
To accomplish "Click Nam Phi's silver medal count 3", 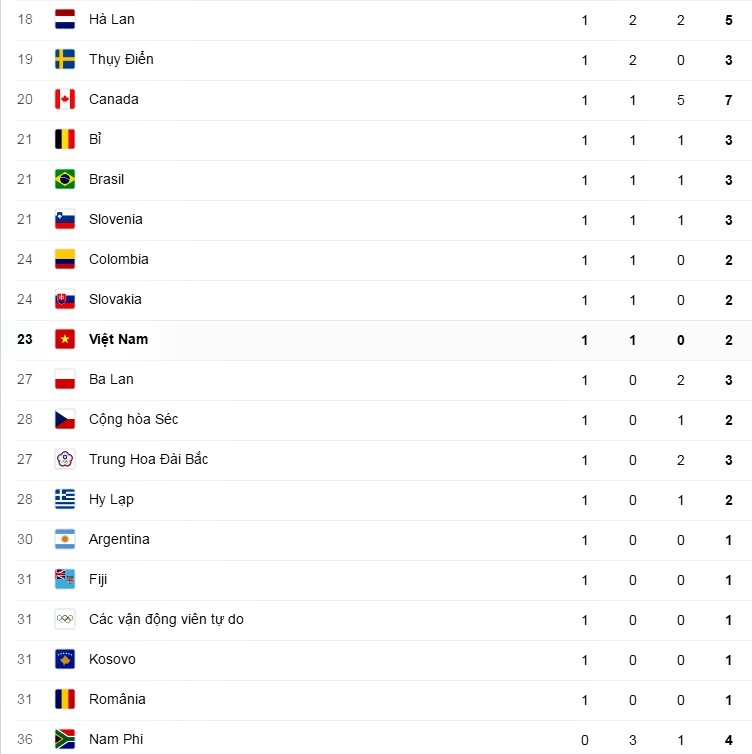I will [x=633, y=739].
